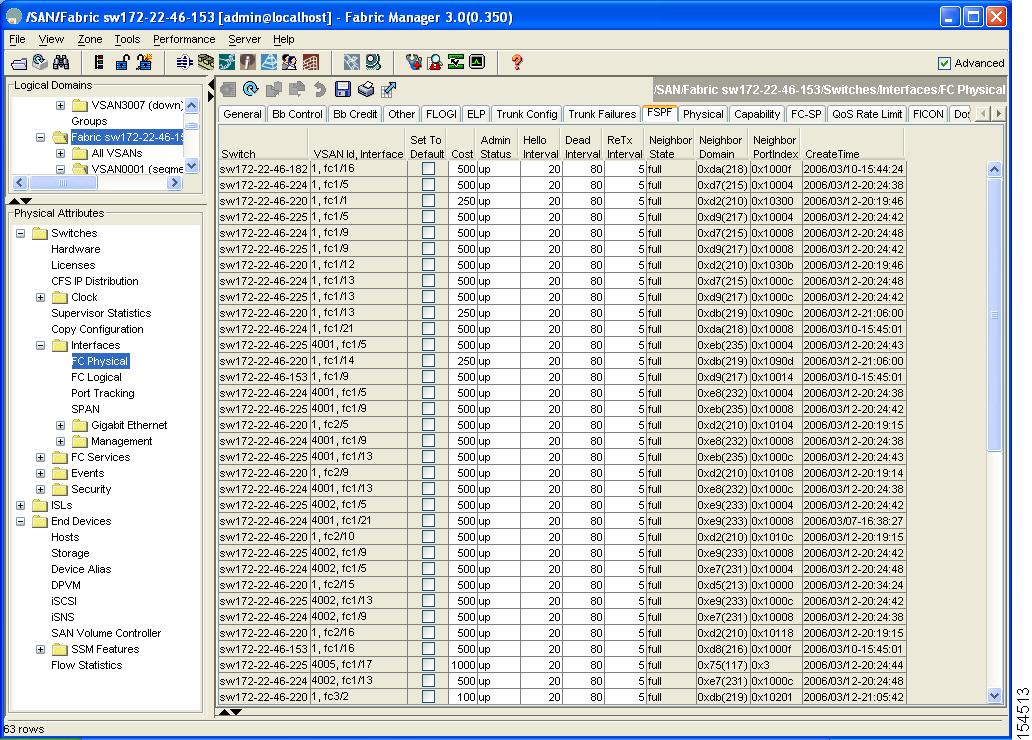Viewport: 1032px width, 740px height.
Task: Click the table vertical scrollbar down arrow
Action: pyautogui.click(x=994, y=695)
